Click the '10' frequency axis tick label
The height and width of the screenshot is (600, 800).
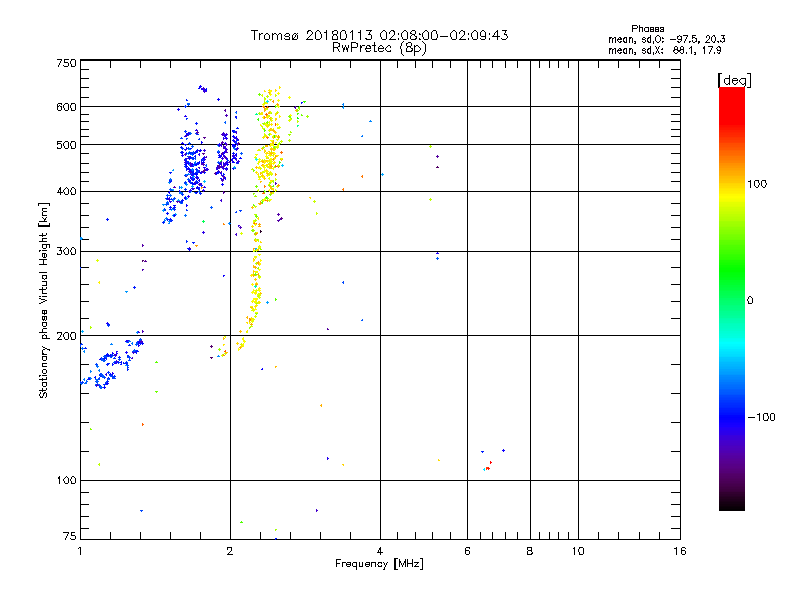578,551
